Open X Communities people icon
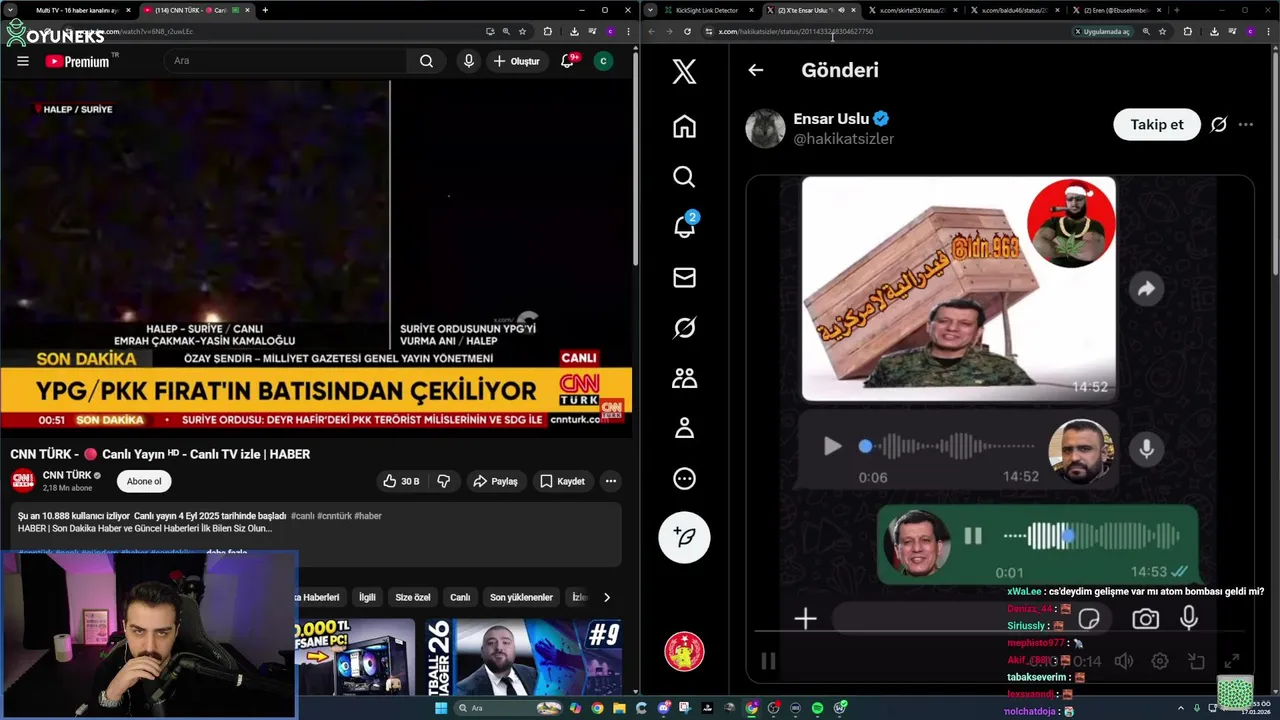This screenshot has height=720, width=1280. (684, 378)
